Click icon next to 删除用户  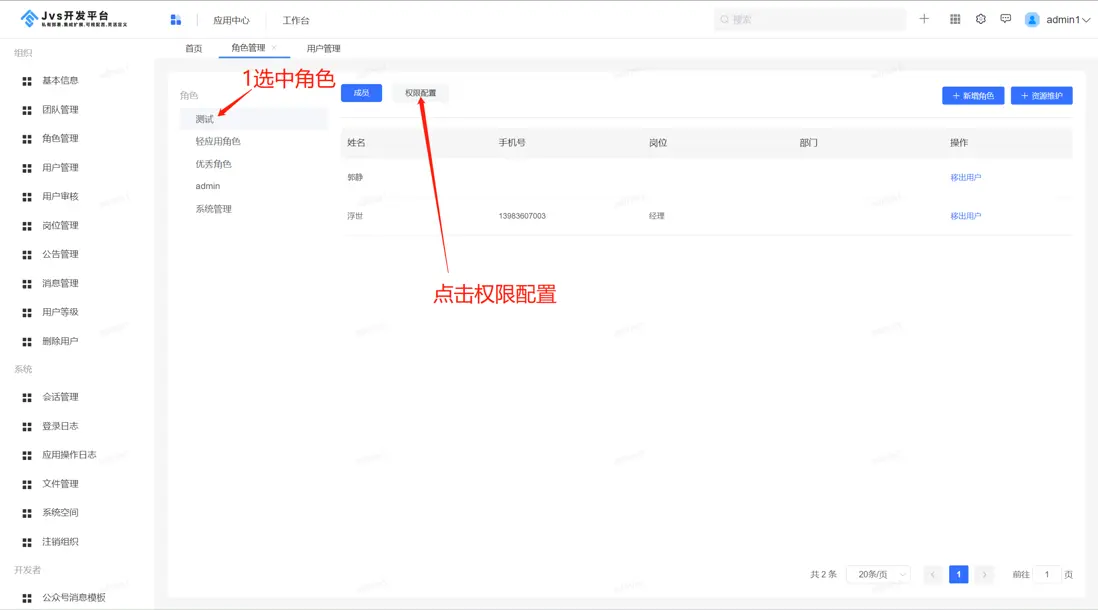pyautogui.click(x=27, y=342)
